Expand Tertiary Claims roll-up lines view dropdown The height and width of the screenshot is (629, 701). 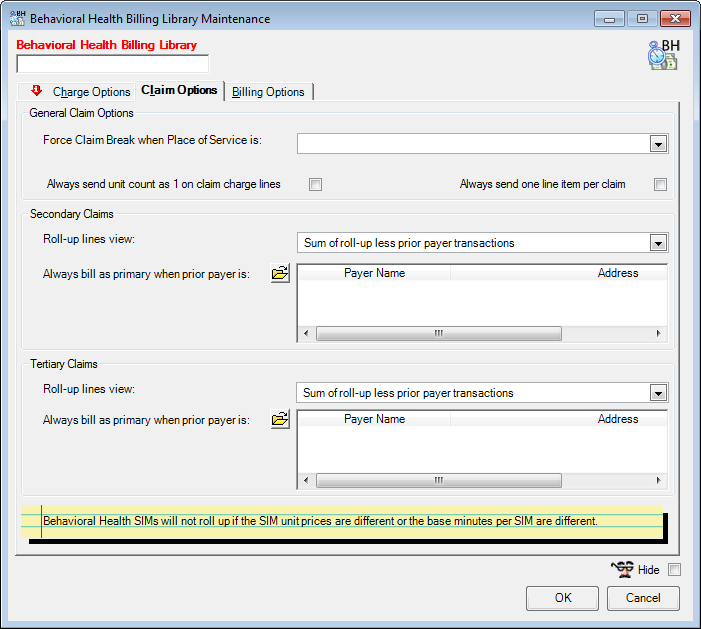pyautogui.click(x=658, y=393)
